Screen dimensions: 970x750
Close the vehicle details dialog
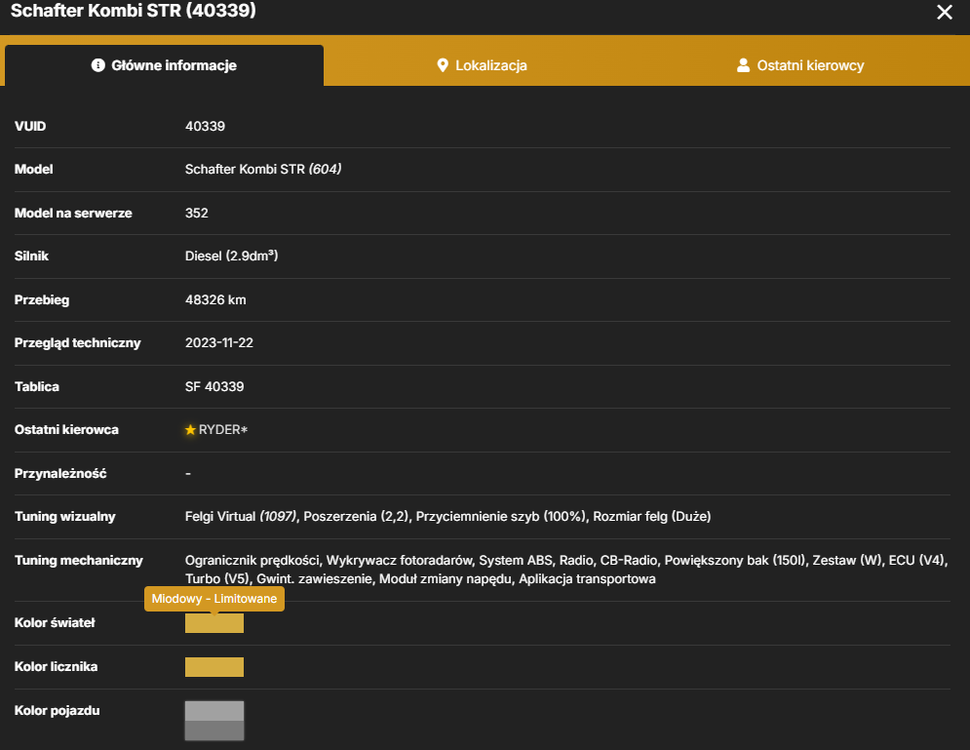(944, 12)
